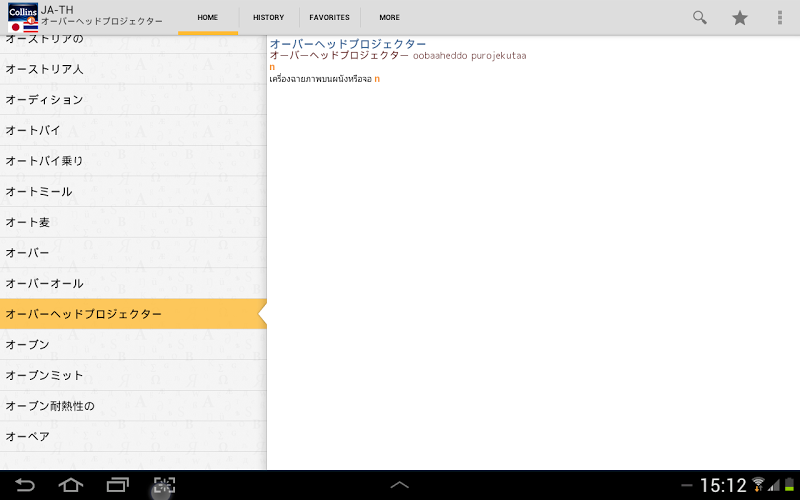Select the オートミール entry
800x500 pixels.
click(133, 192)
